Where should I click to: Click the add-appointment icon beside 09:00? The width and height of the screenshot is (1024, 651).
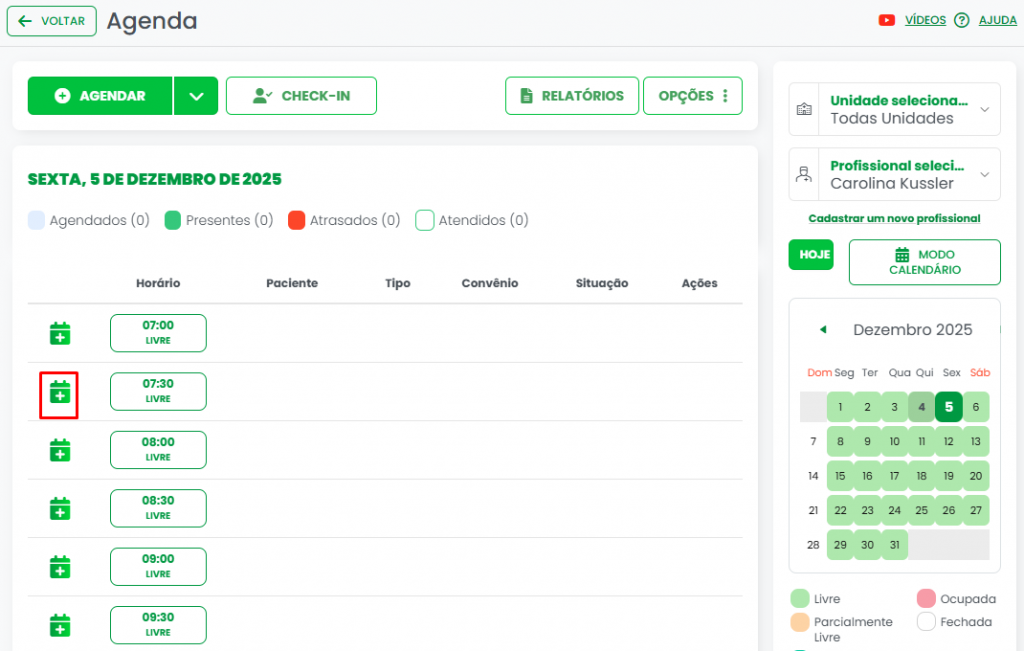60,567
